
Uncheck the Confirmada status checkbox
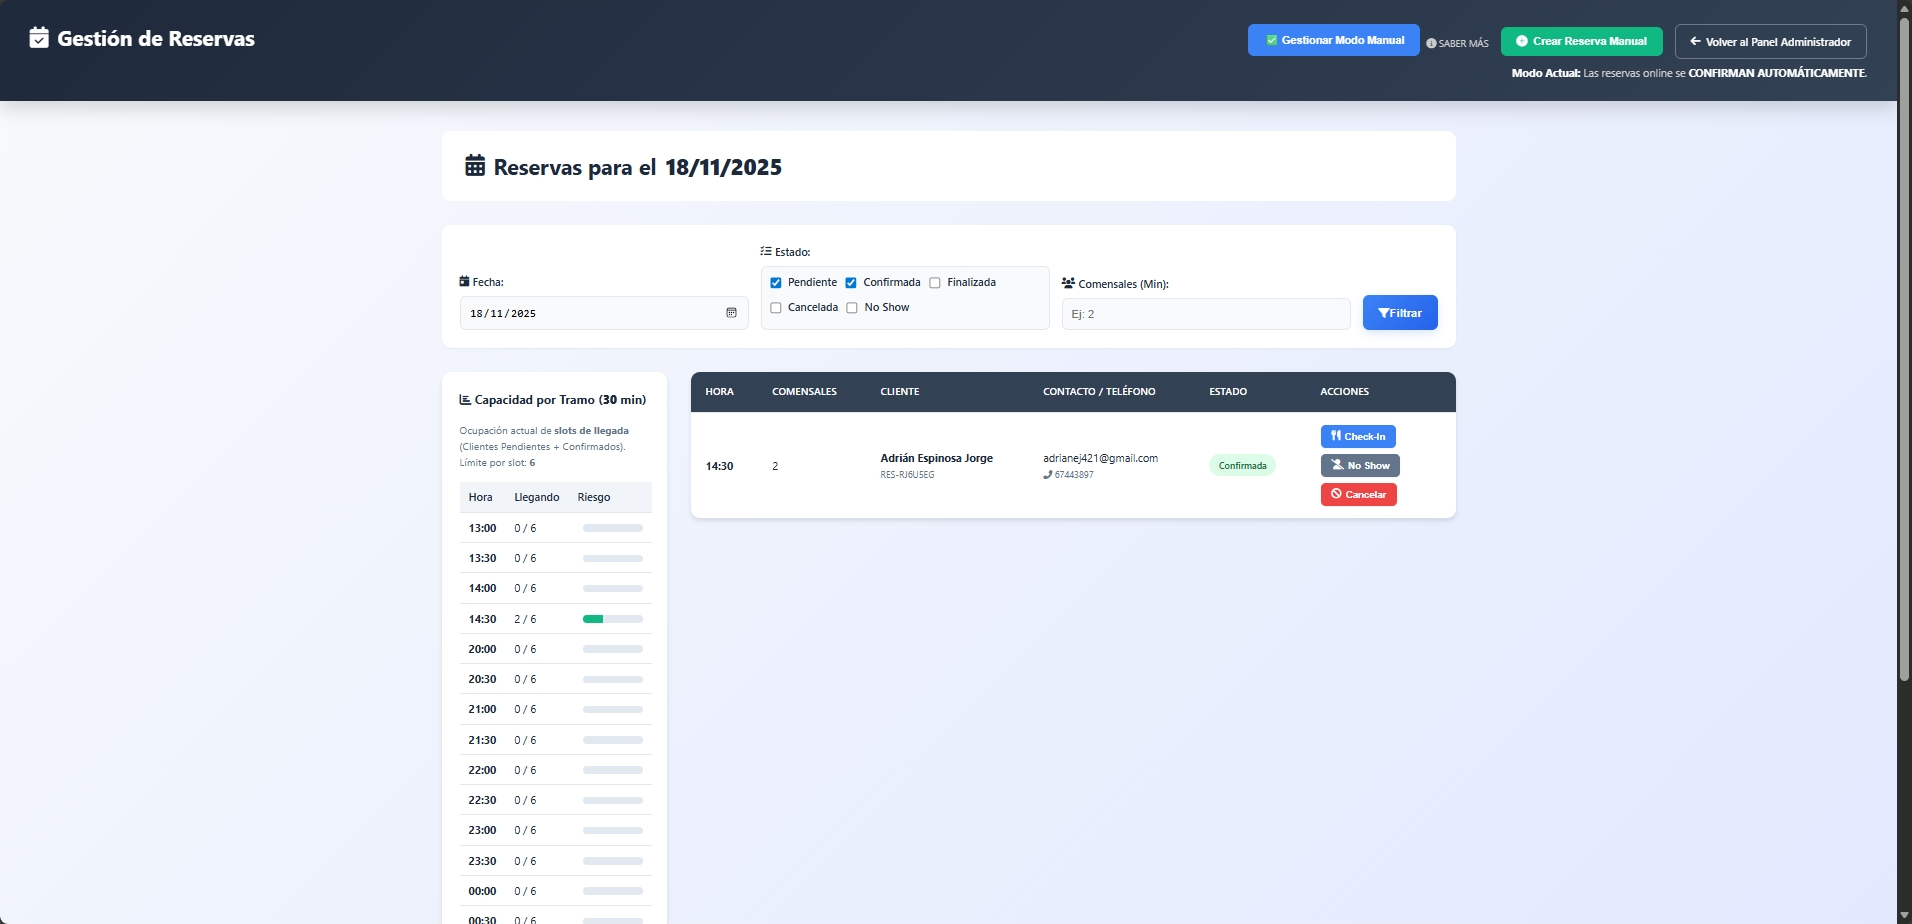(851, 283)
